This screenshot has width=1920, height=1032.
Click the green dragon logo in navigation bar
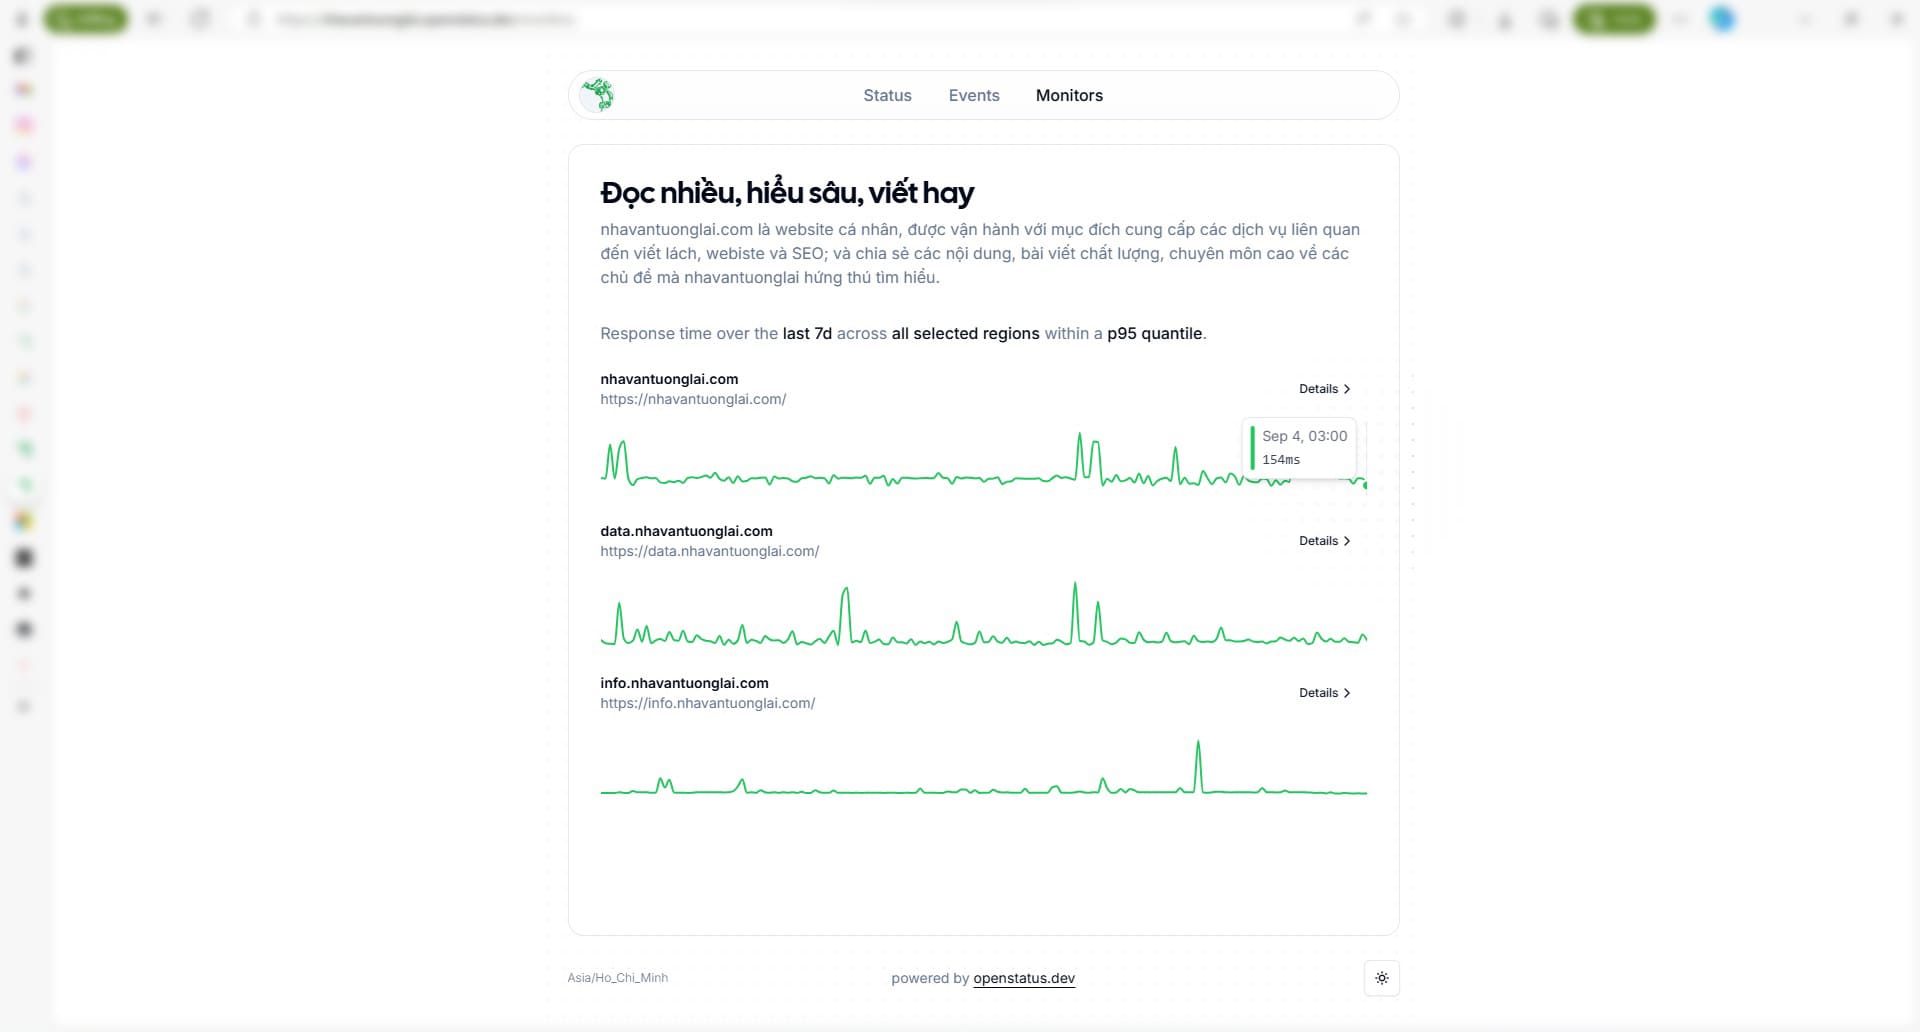[597, 95]
